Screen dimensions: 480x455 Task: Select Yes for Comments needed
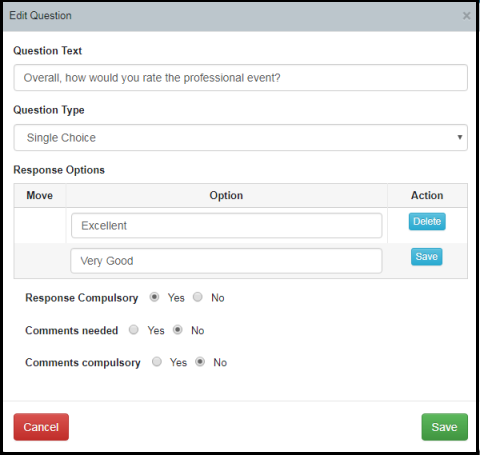pyautogui.click(x=134, y=330)
